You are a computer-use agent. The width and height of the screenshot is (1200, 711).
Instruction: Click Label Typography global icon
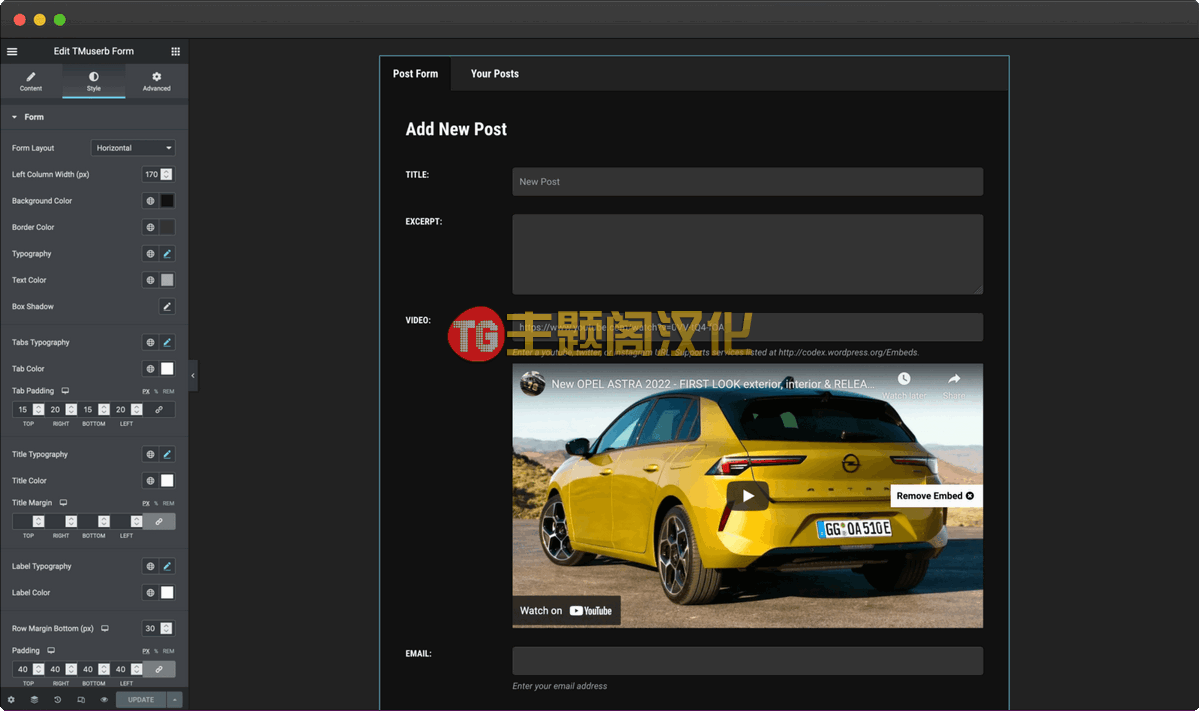[x=150, y=566]
